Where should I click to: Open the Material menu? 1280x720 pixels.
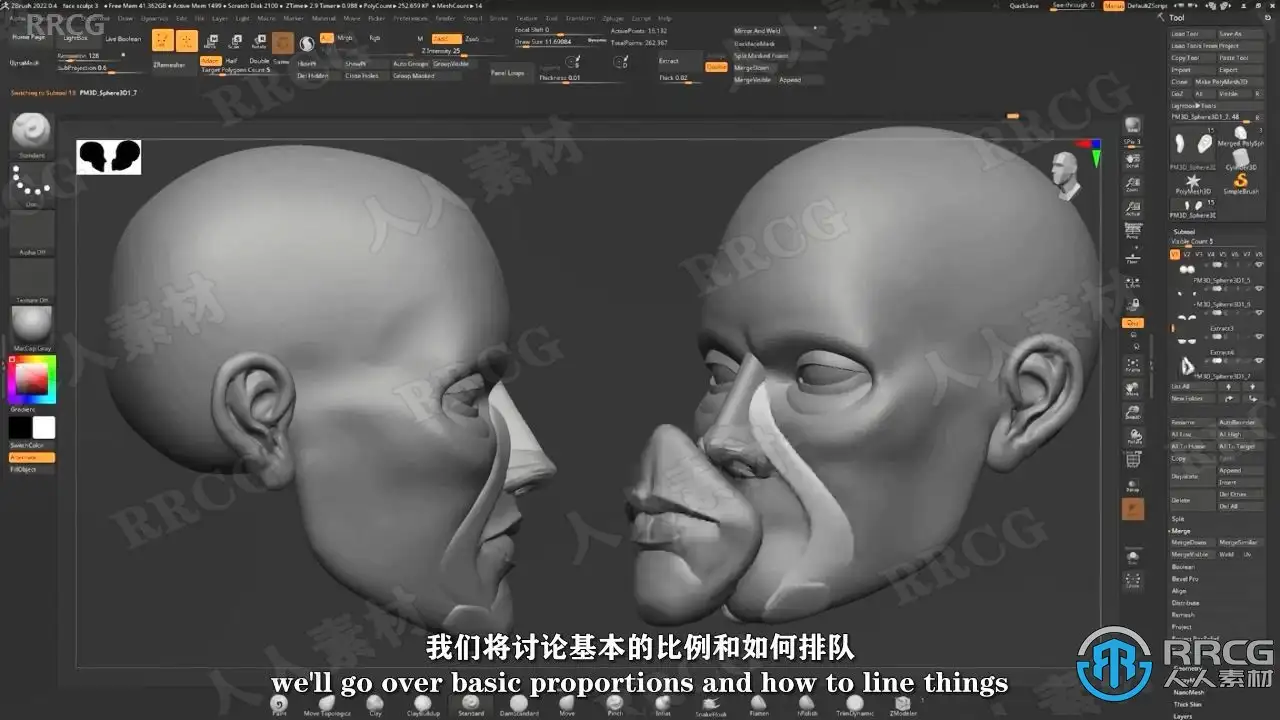tap(323, 18)
